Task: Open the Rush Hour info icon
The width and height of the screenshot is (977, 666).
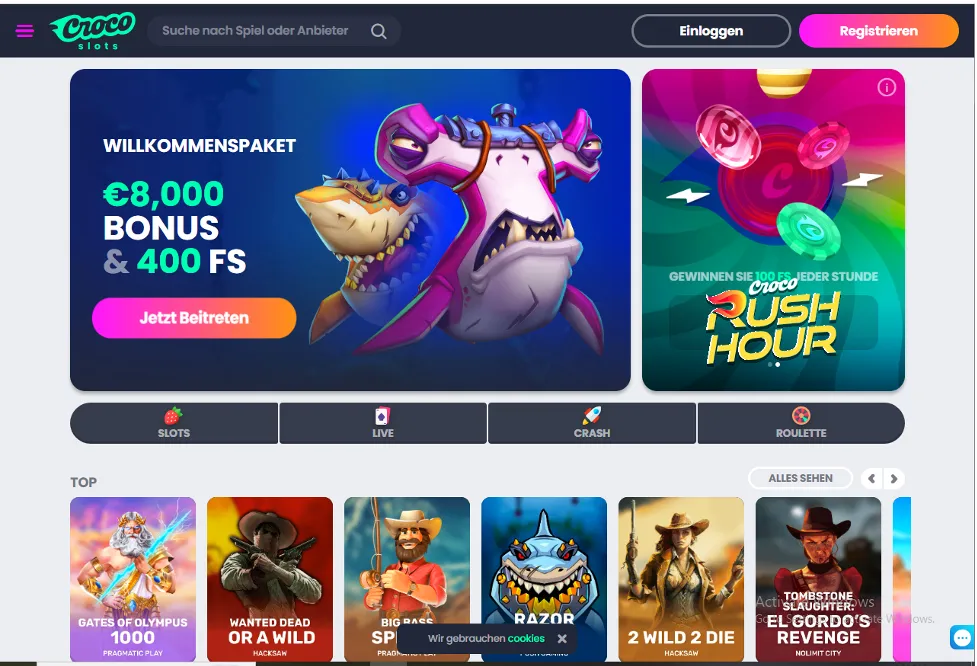Action: pyautogui.click(x=886, y=87)
